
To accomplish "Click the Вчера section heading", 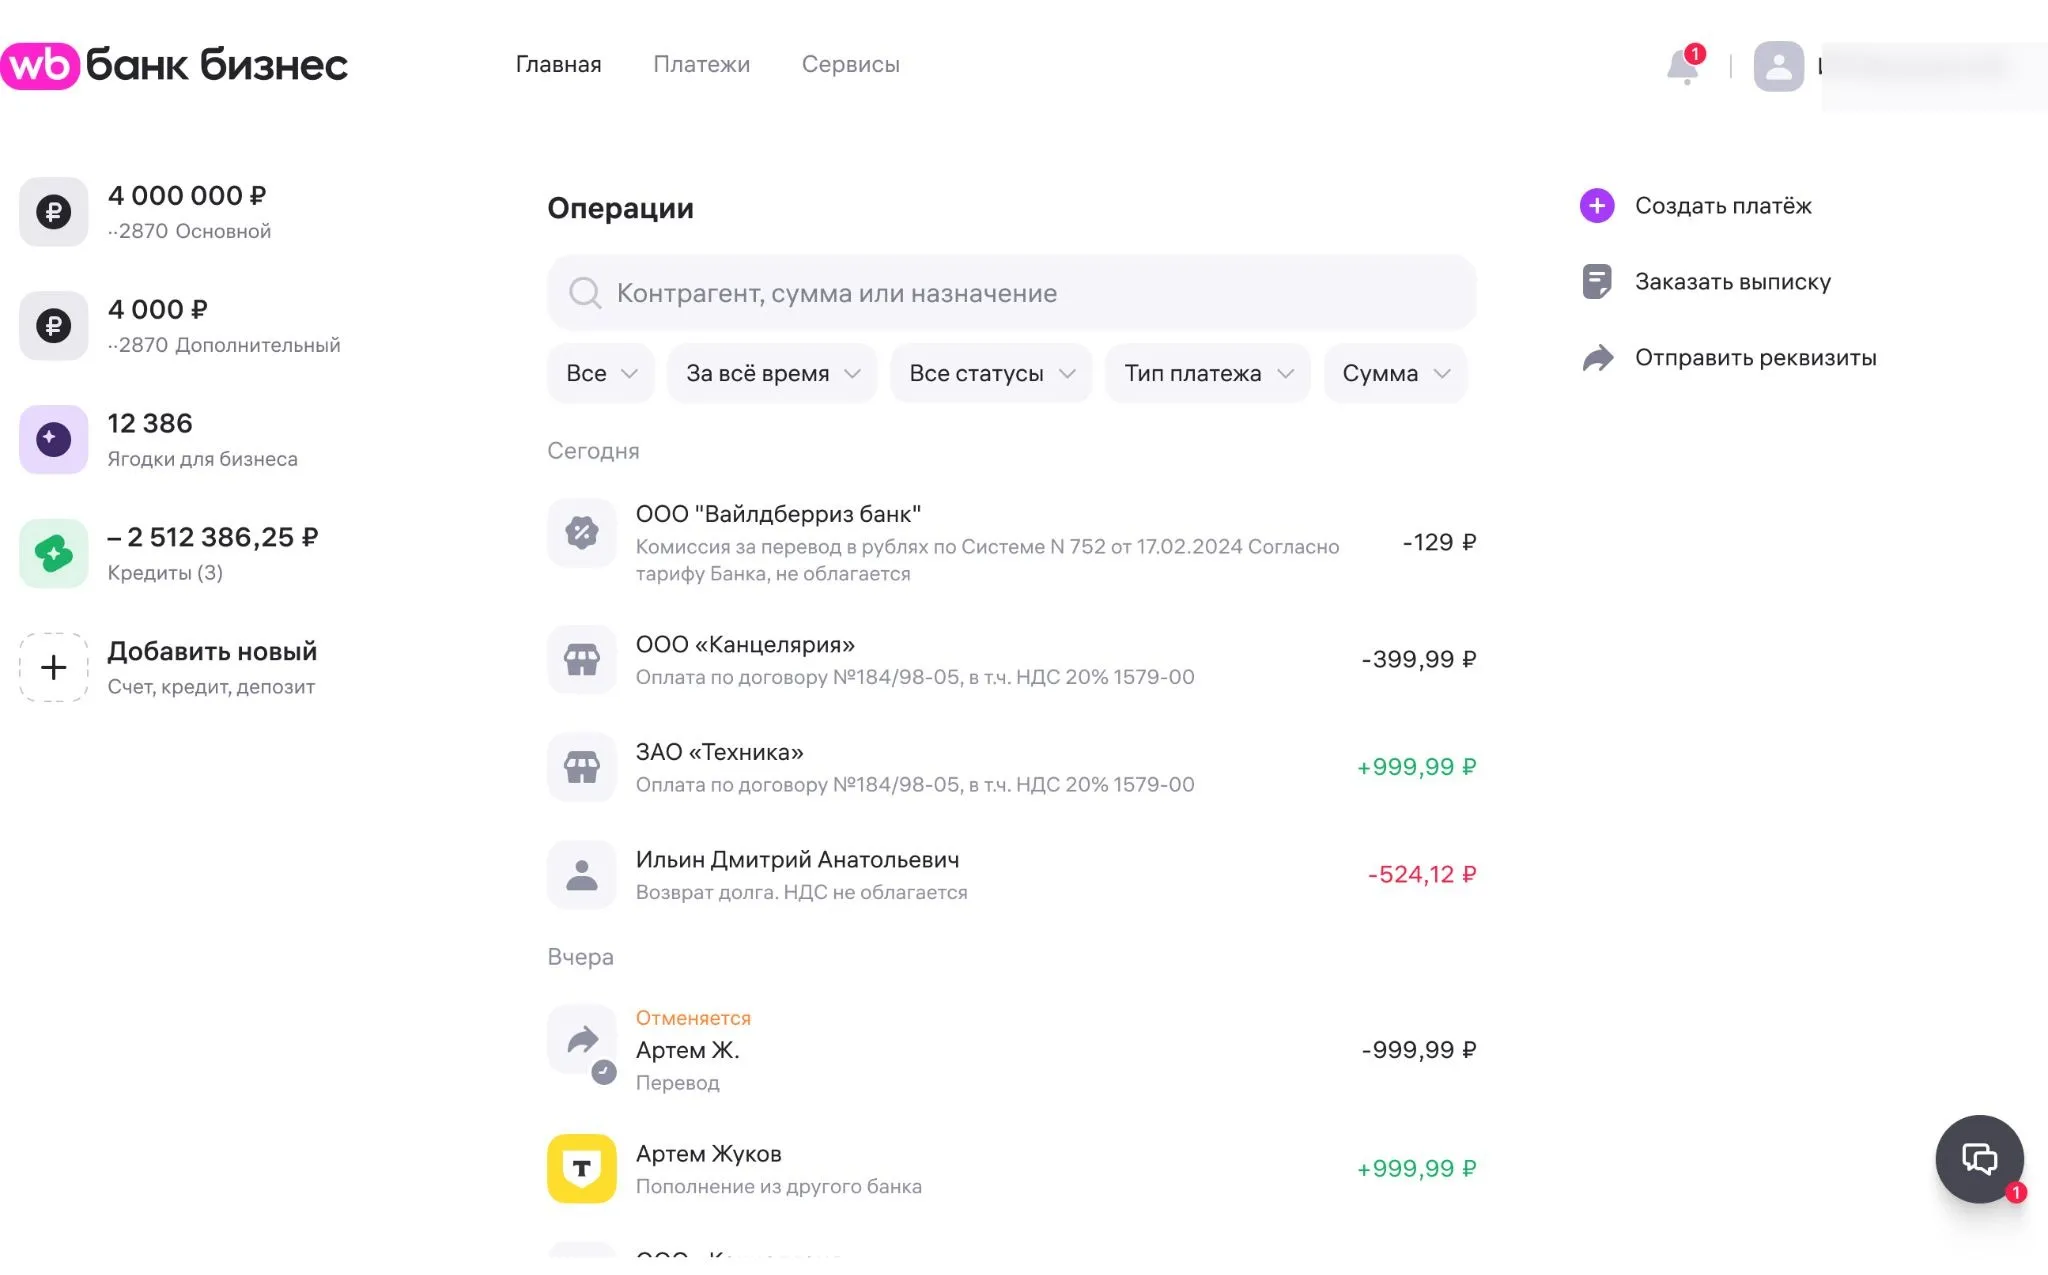I will point(580,958).
